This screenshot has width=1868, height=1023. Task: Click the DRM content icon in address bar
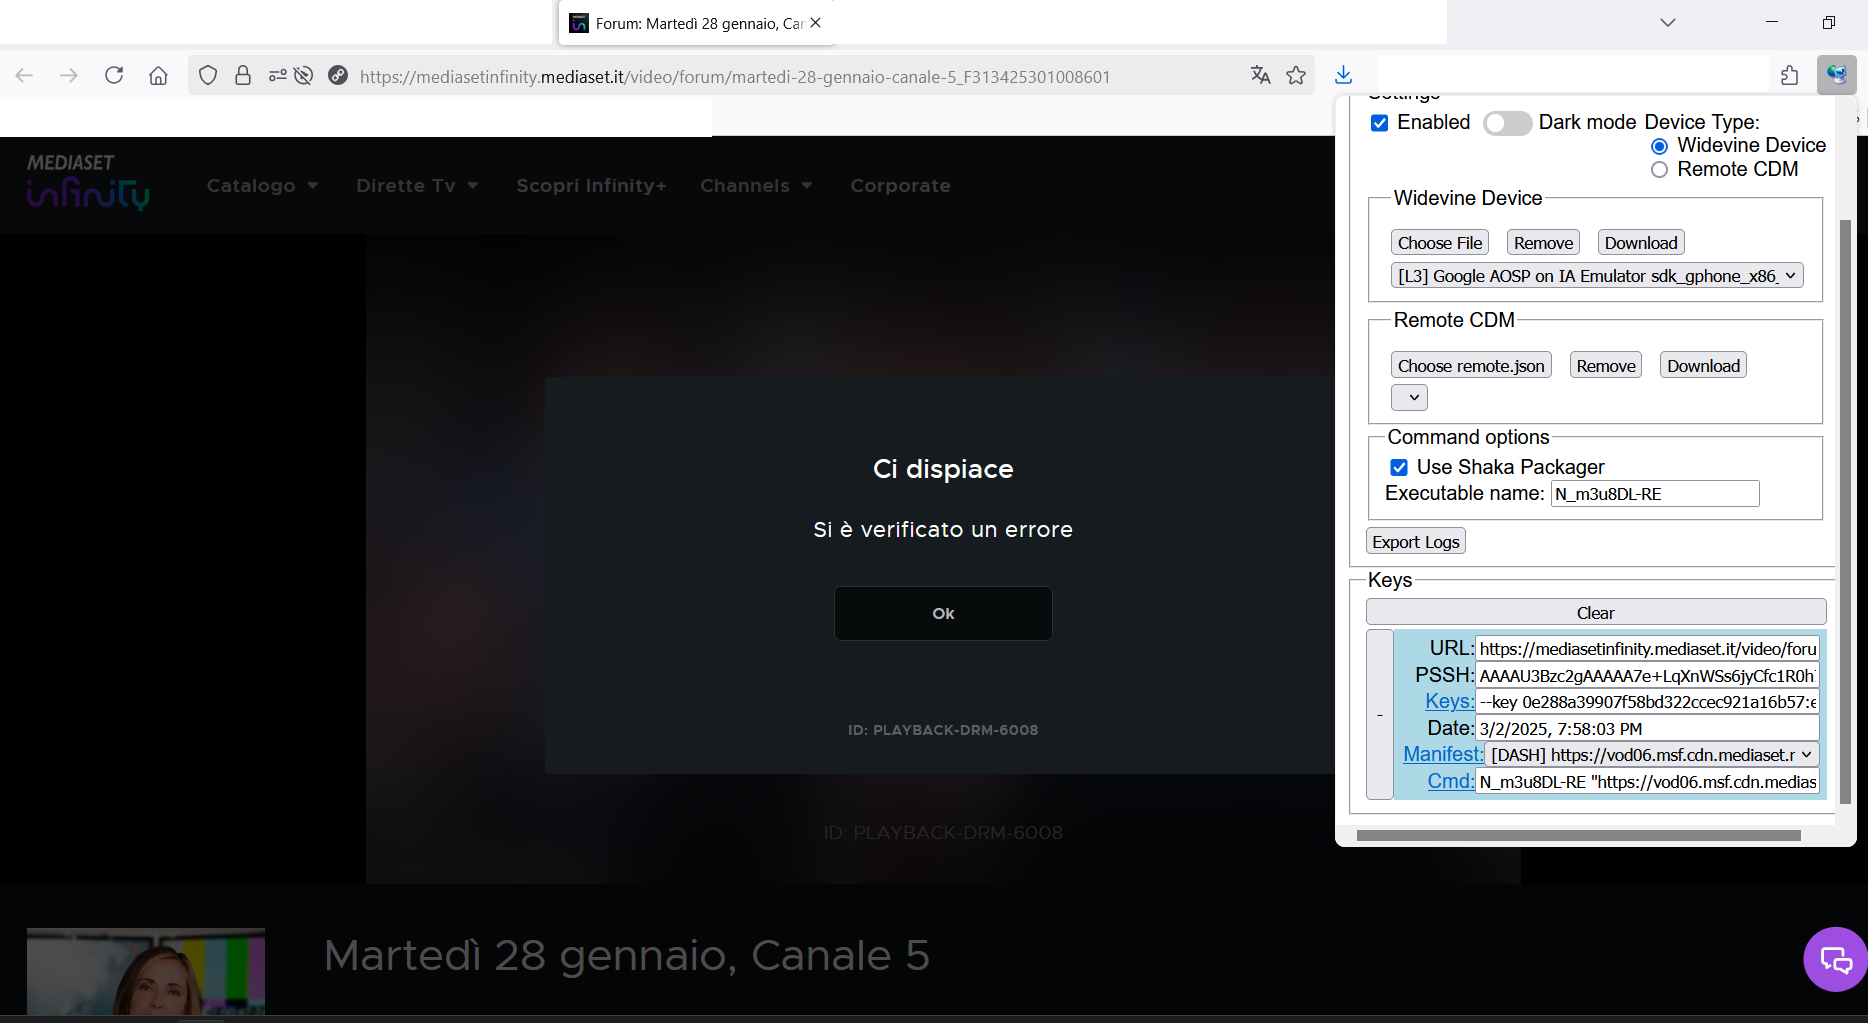click(338, 76)
